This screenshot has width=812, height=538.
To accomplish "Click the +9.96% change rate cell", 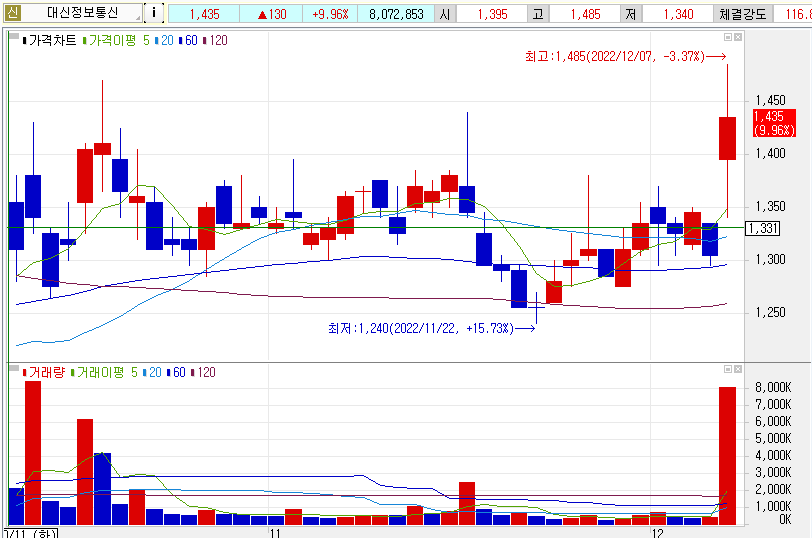I will pyautogui.click(x=330, y=14).
